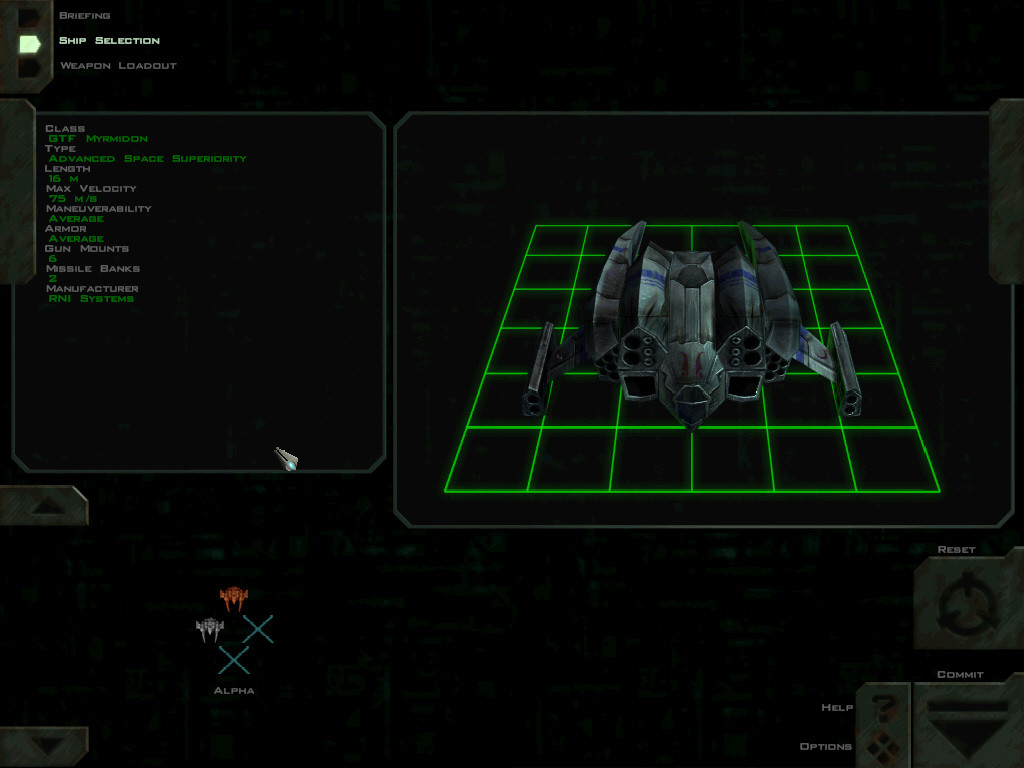Click the Max Velocity label
Image resolution: width=1024 pixels, height=768 pixels.
tap(91, 189)
